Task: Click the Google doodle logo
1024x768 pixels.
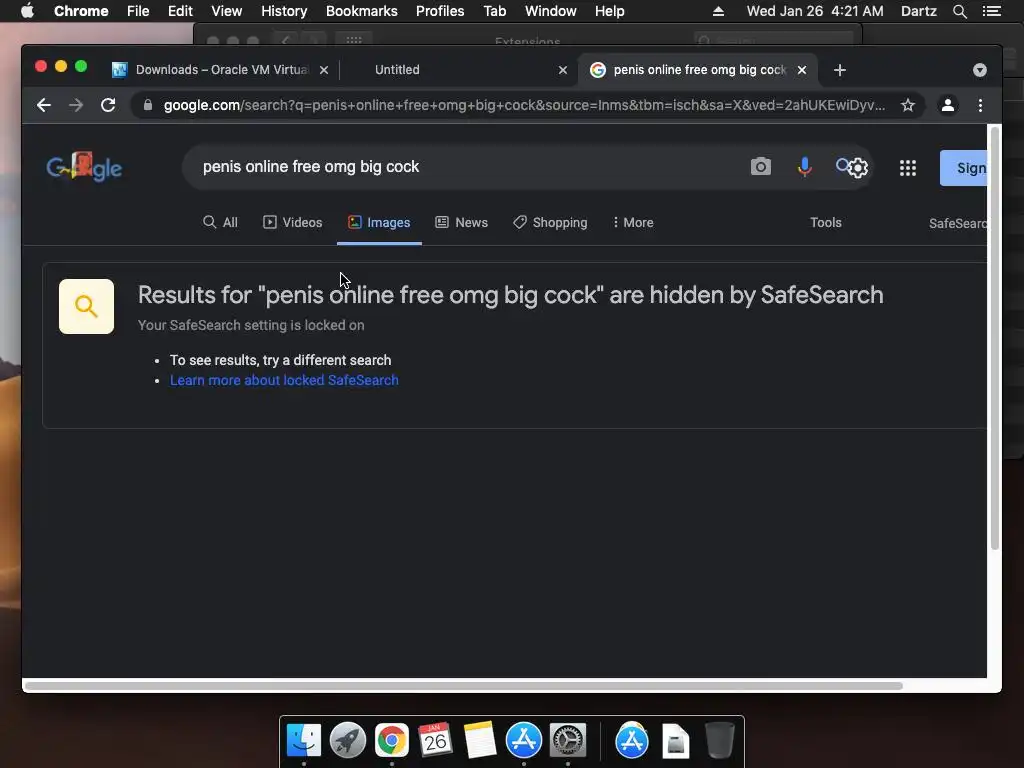Action: 84,167
